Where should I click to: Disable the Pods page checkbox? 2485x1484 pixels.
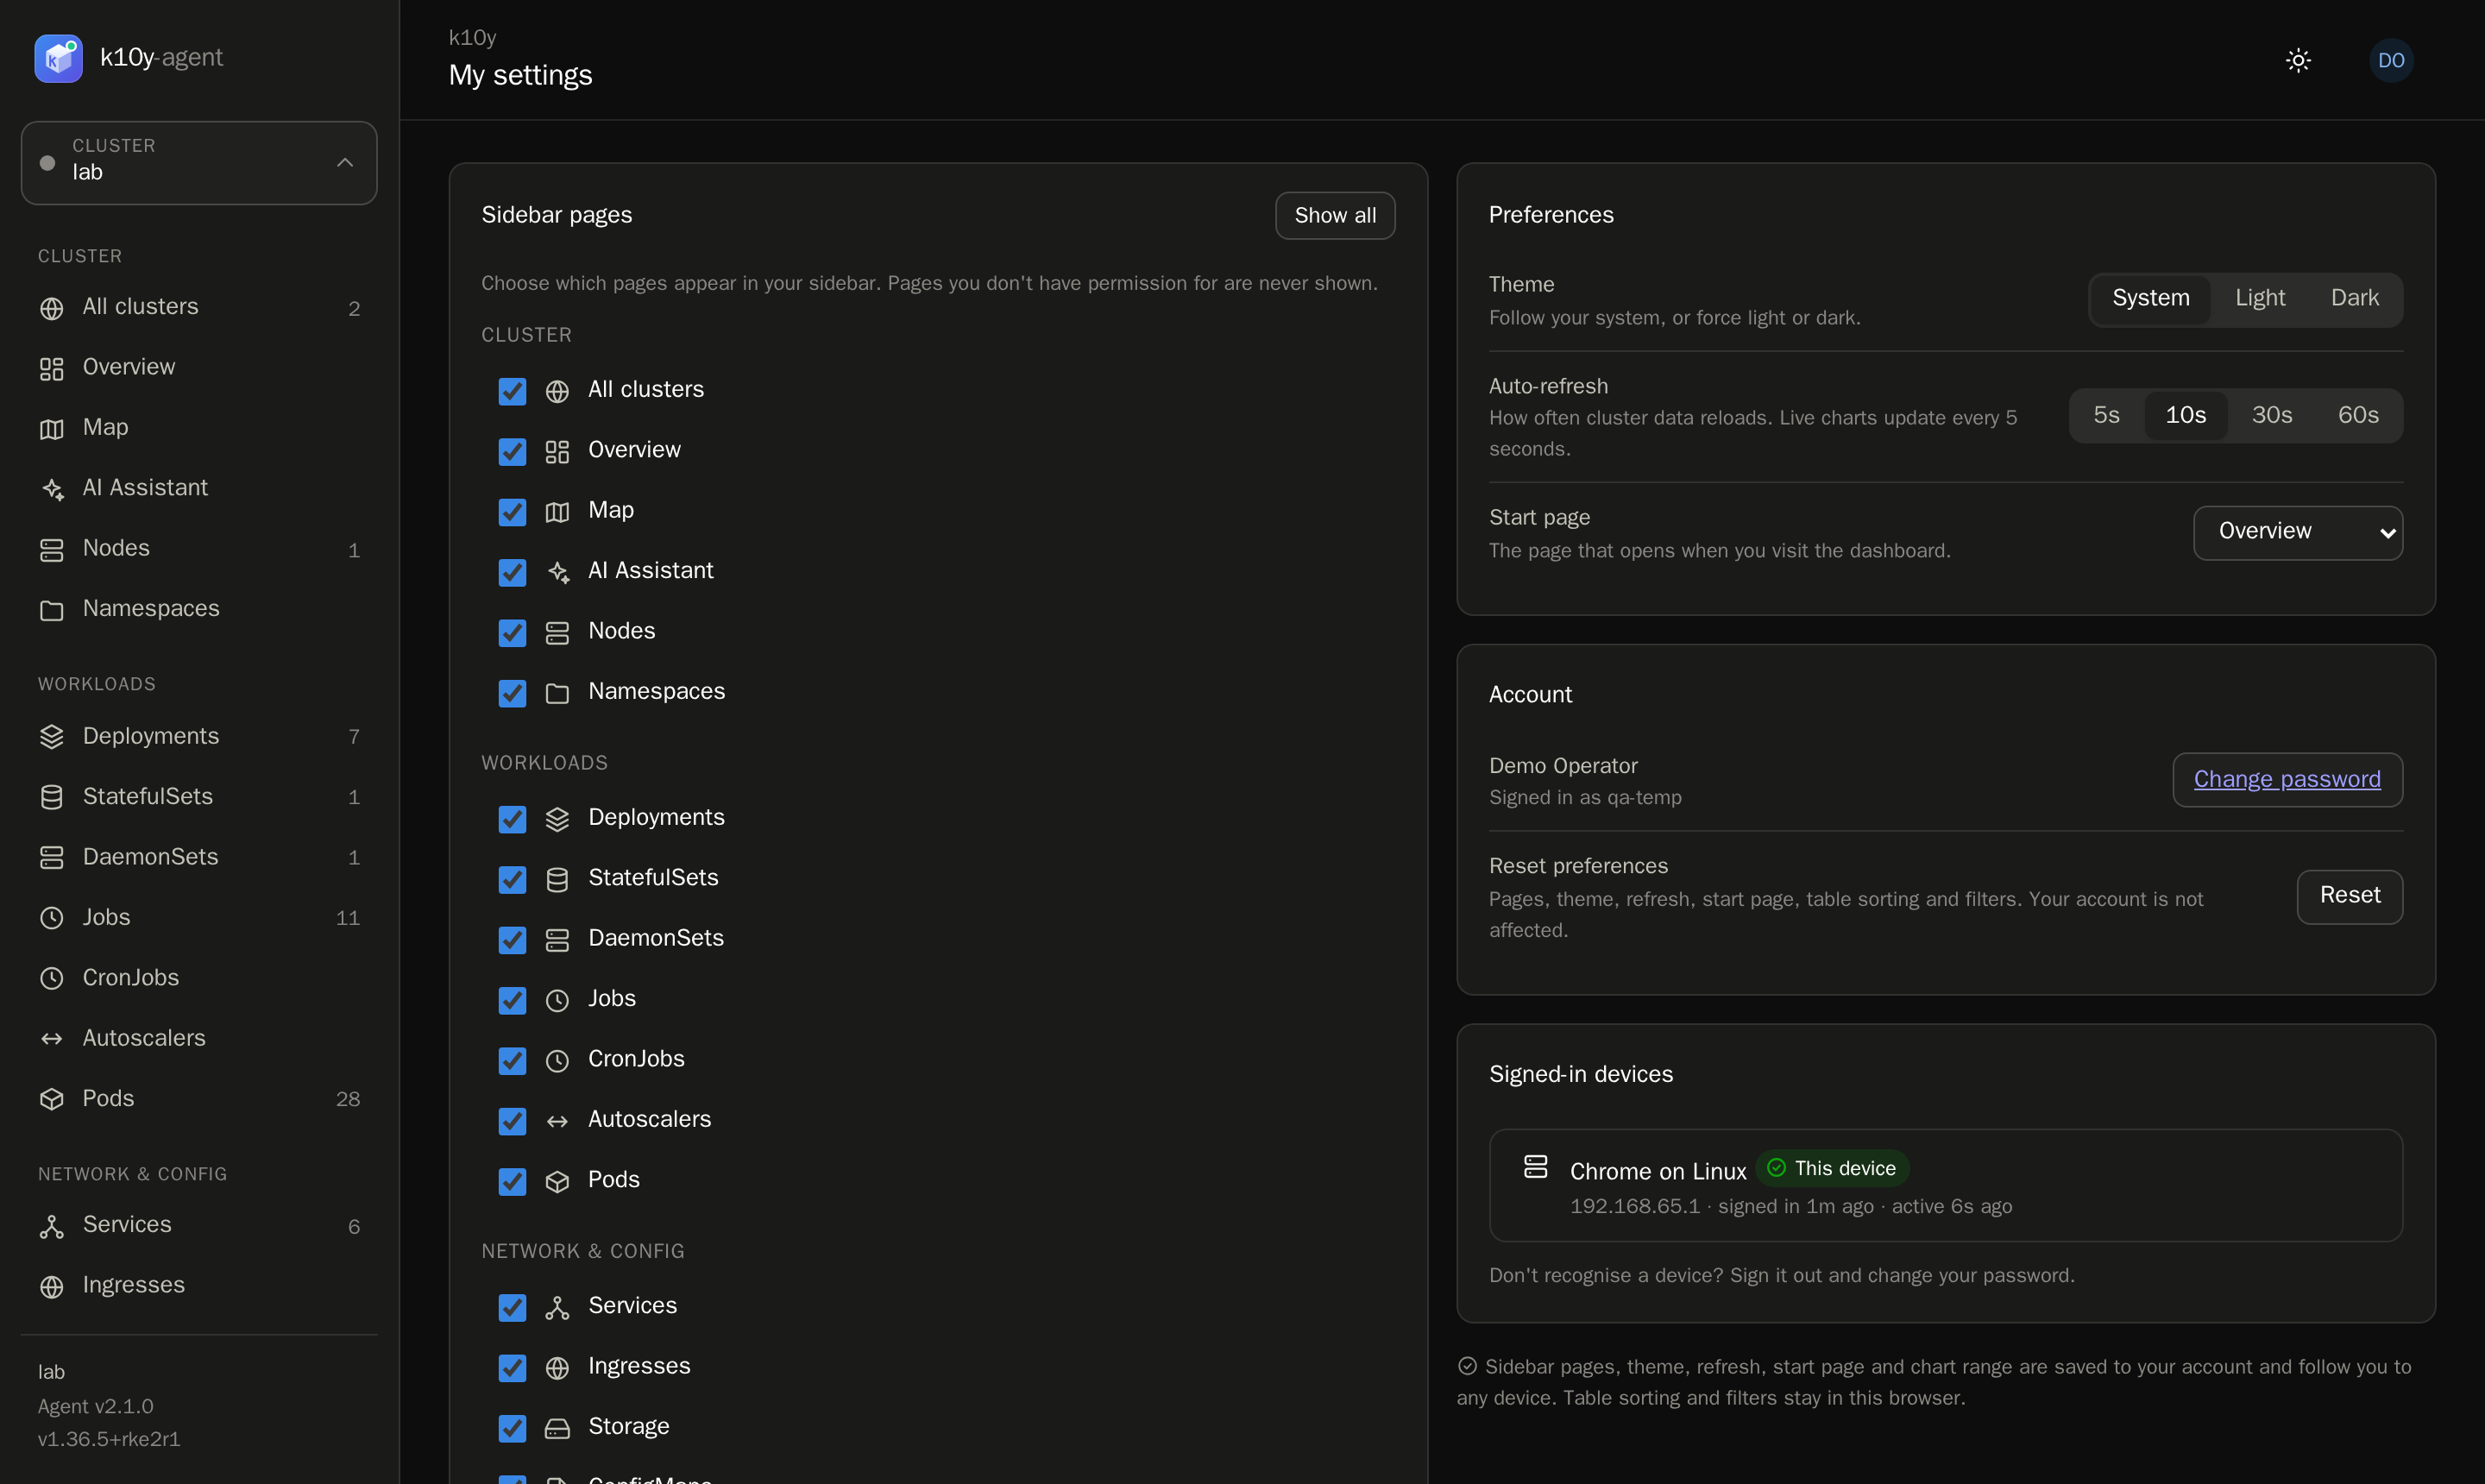[512, 1181]
